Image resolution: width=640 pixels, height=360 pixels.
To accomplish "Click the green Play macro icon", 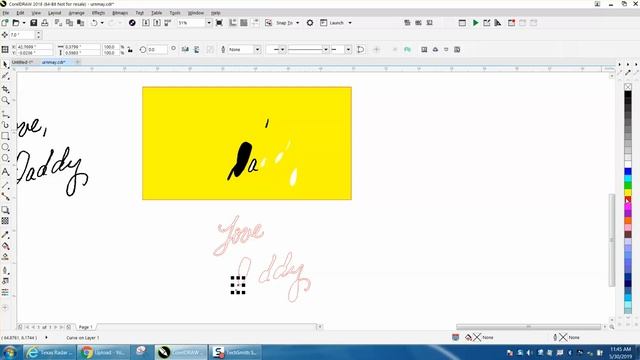I will (476, 23).
